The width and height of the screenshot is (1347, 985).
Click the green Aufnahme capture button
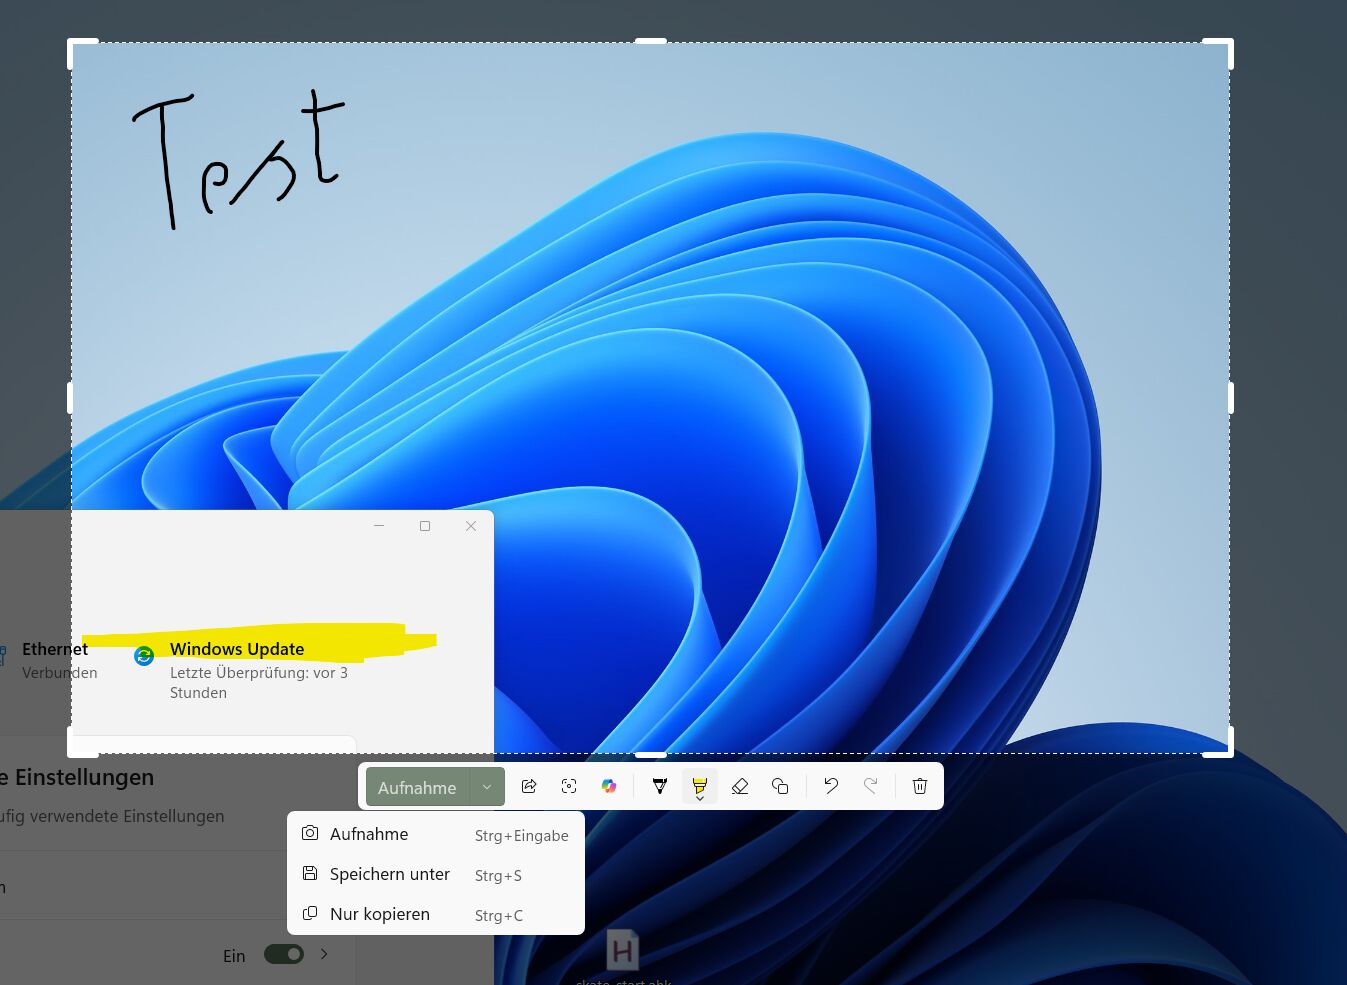click(417, 787)
